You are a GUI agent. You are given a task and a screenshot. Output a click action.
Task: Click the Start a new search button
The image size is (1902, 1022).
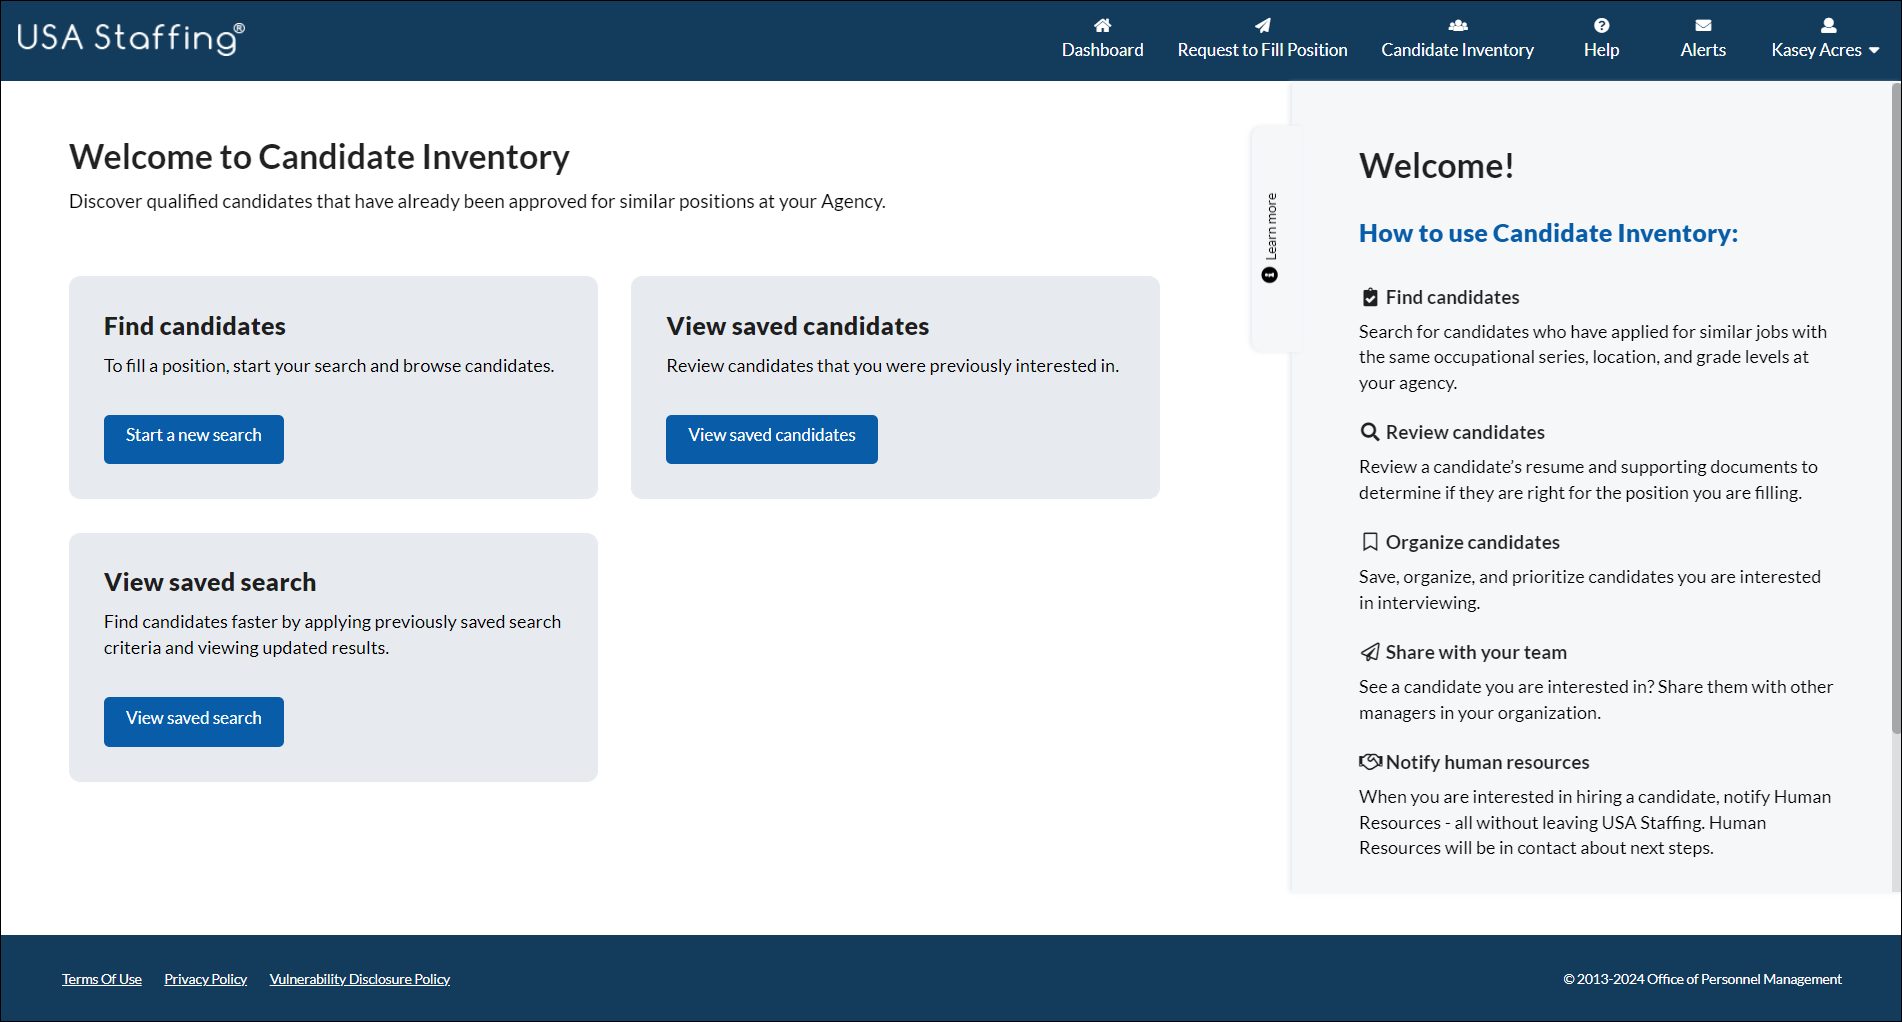193,438
